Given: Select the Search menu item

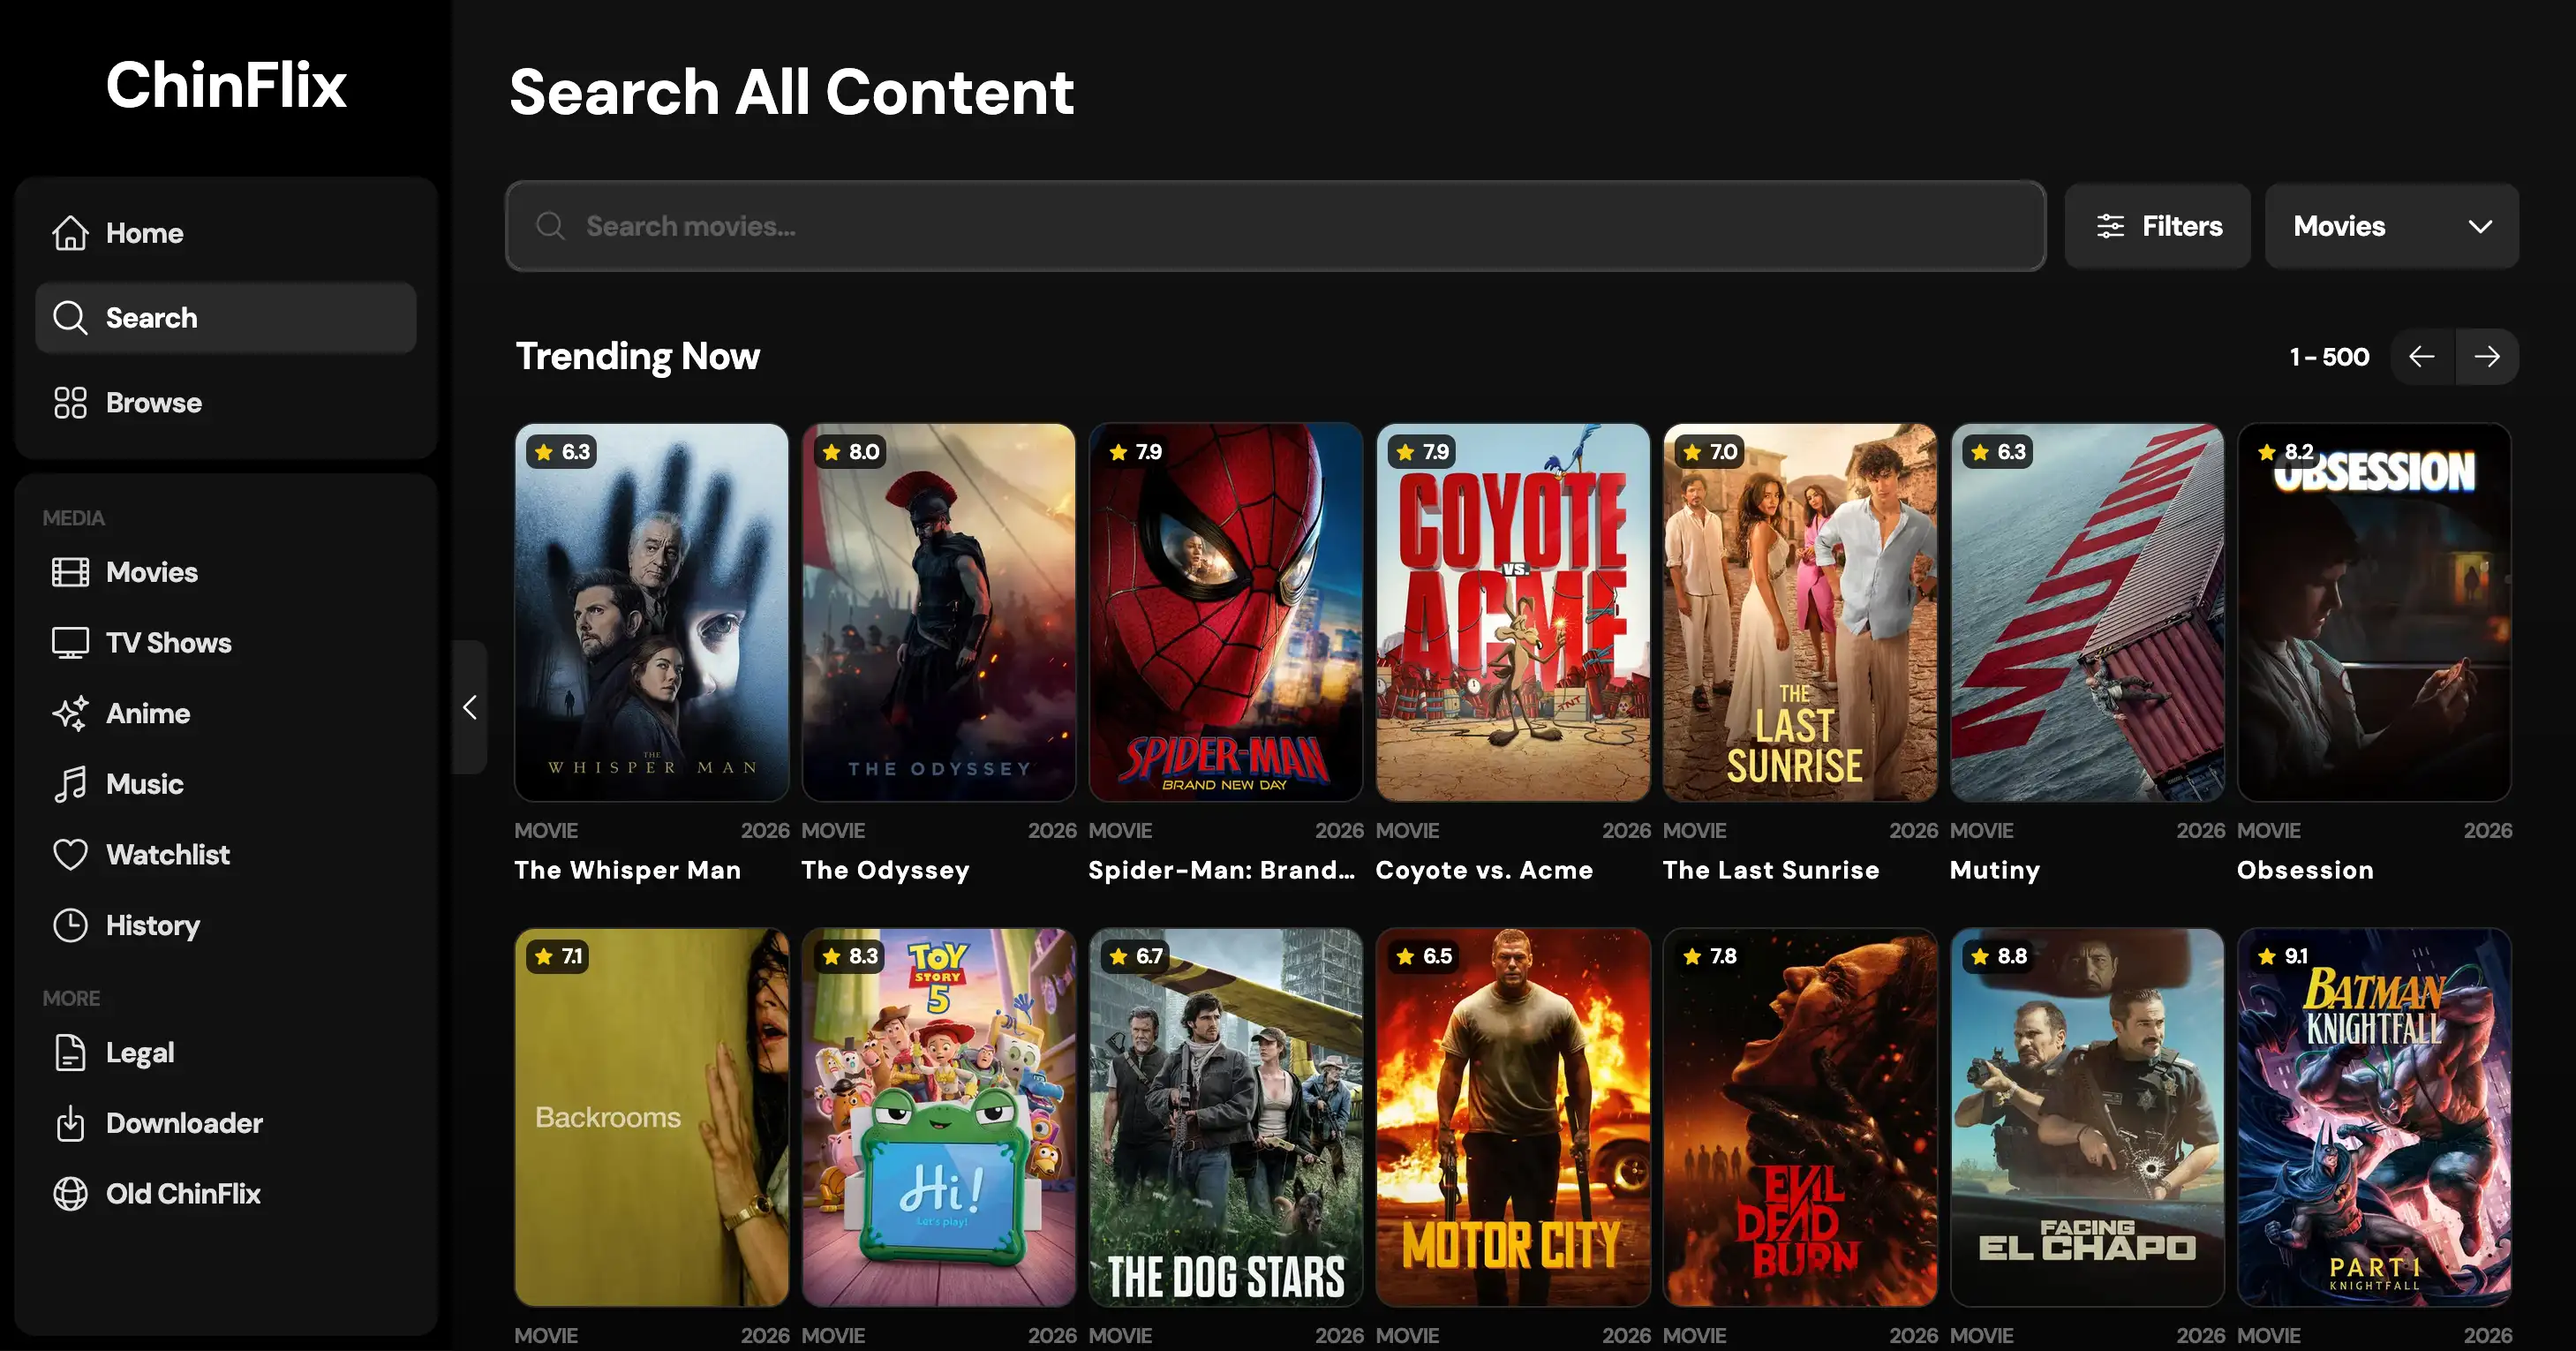Looking at the screenshot, I should point(226,318).
